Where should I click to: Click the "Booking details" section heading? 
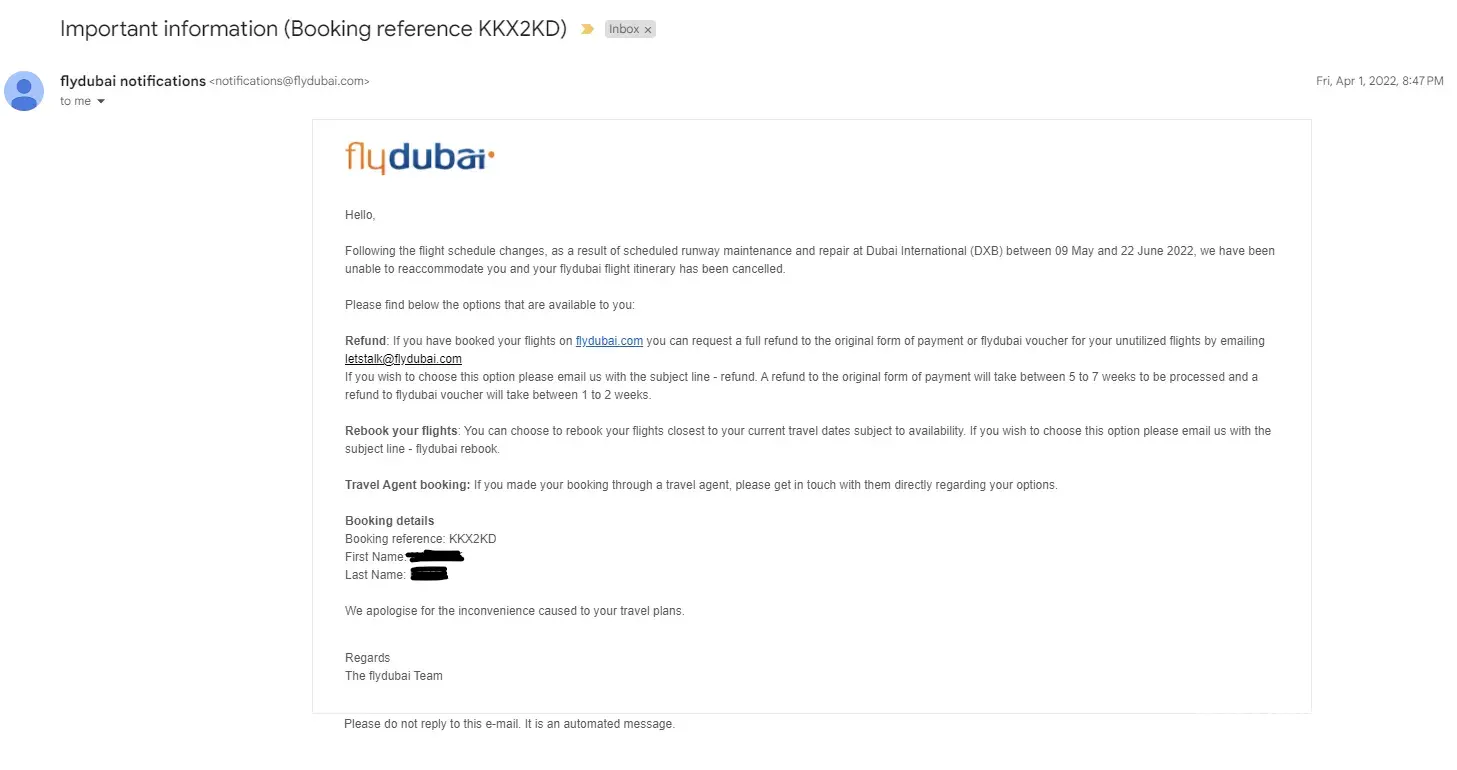point(390,521)
